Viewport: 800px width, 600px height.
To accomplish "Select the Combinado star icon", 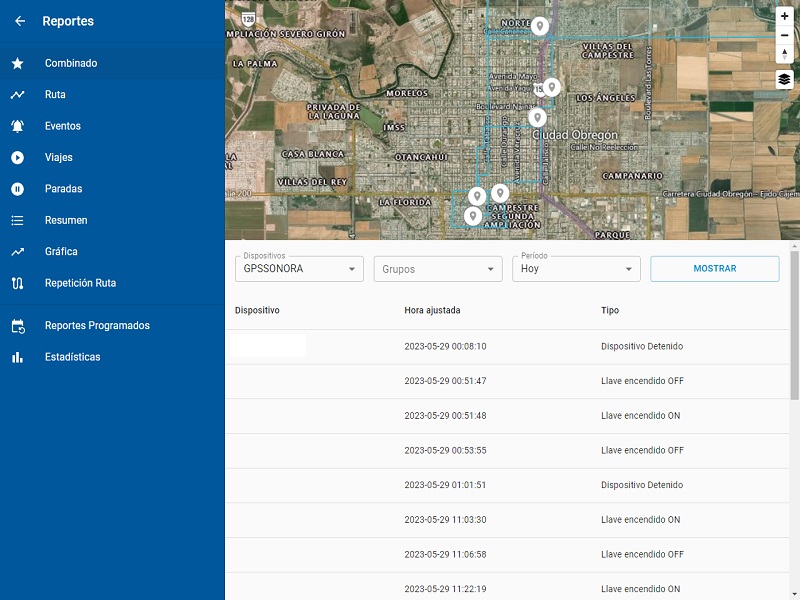I will coord(18,63).
